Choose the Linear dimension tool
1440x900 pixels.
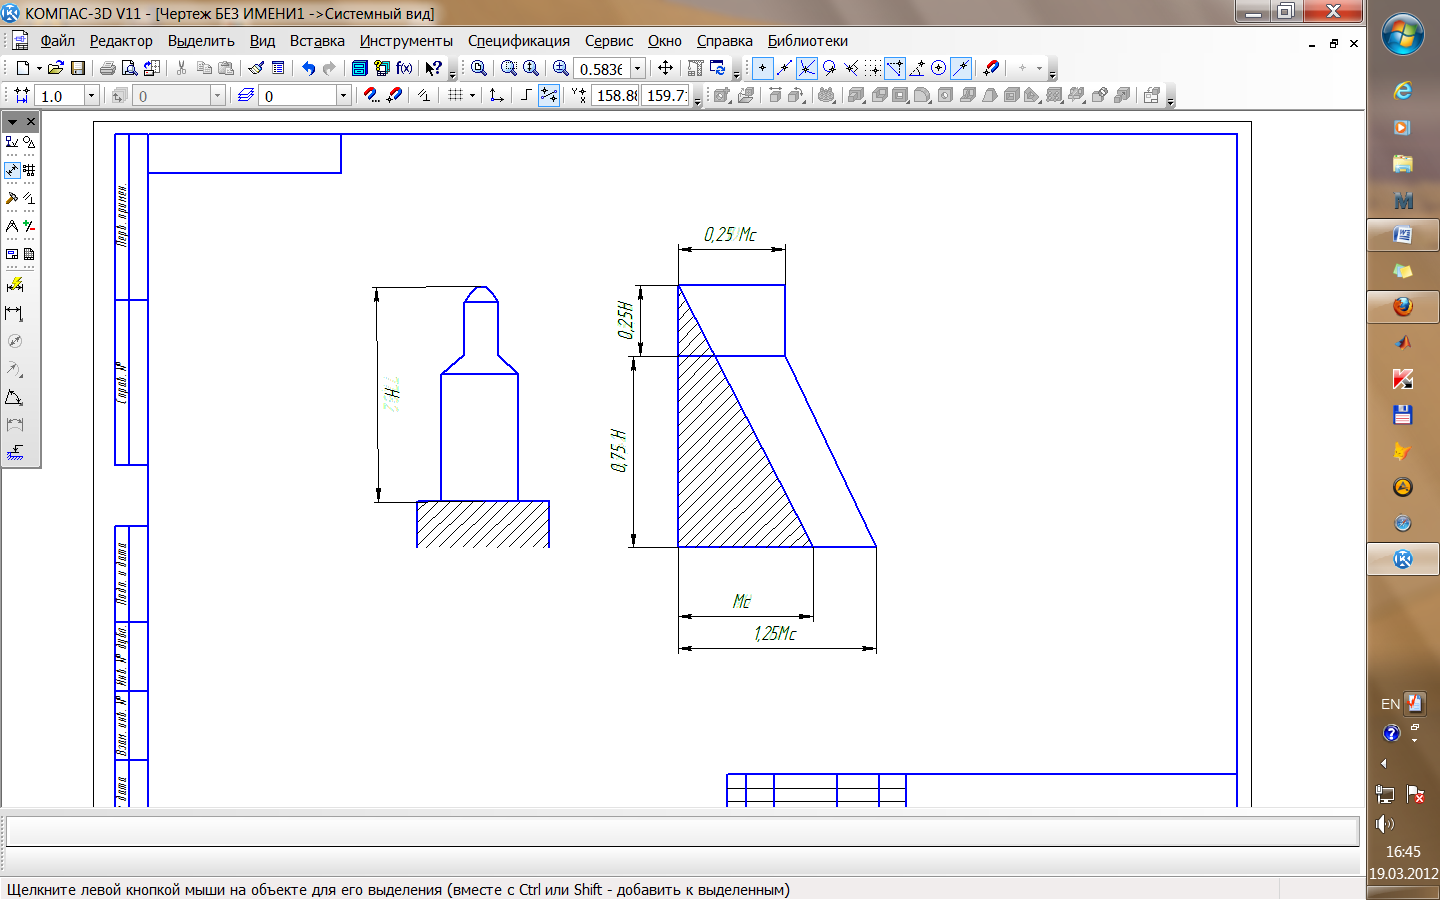point(14,313)
